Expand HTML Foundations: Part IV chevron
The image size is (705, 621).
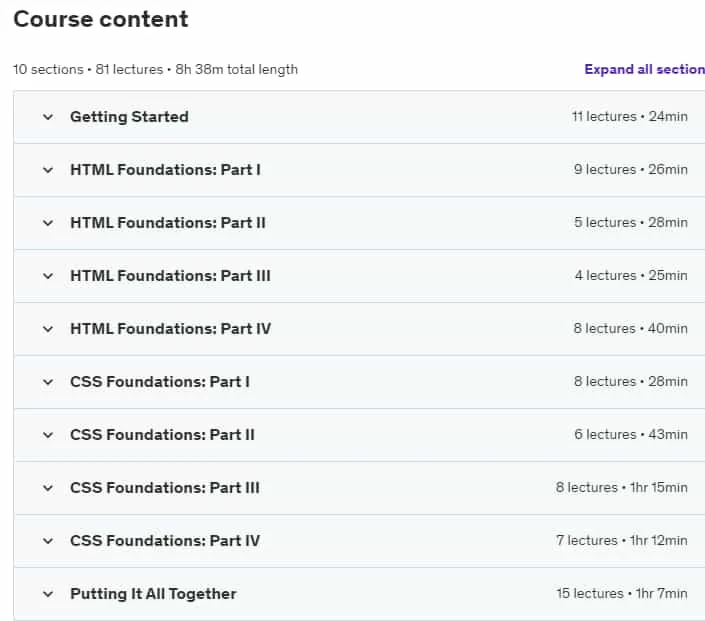pos(48,329)
